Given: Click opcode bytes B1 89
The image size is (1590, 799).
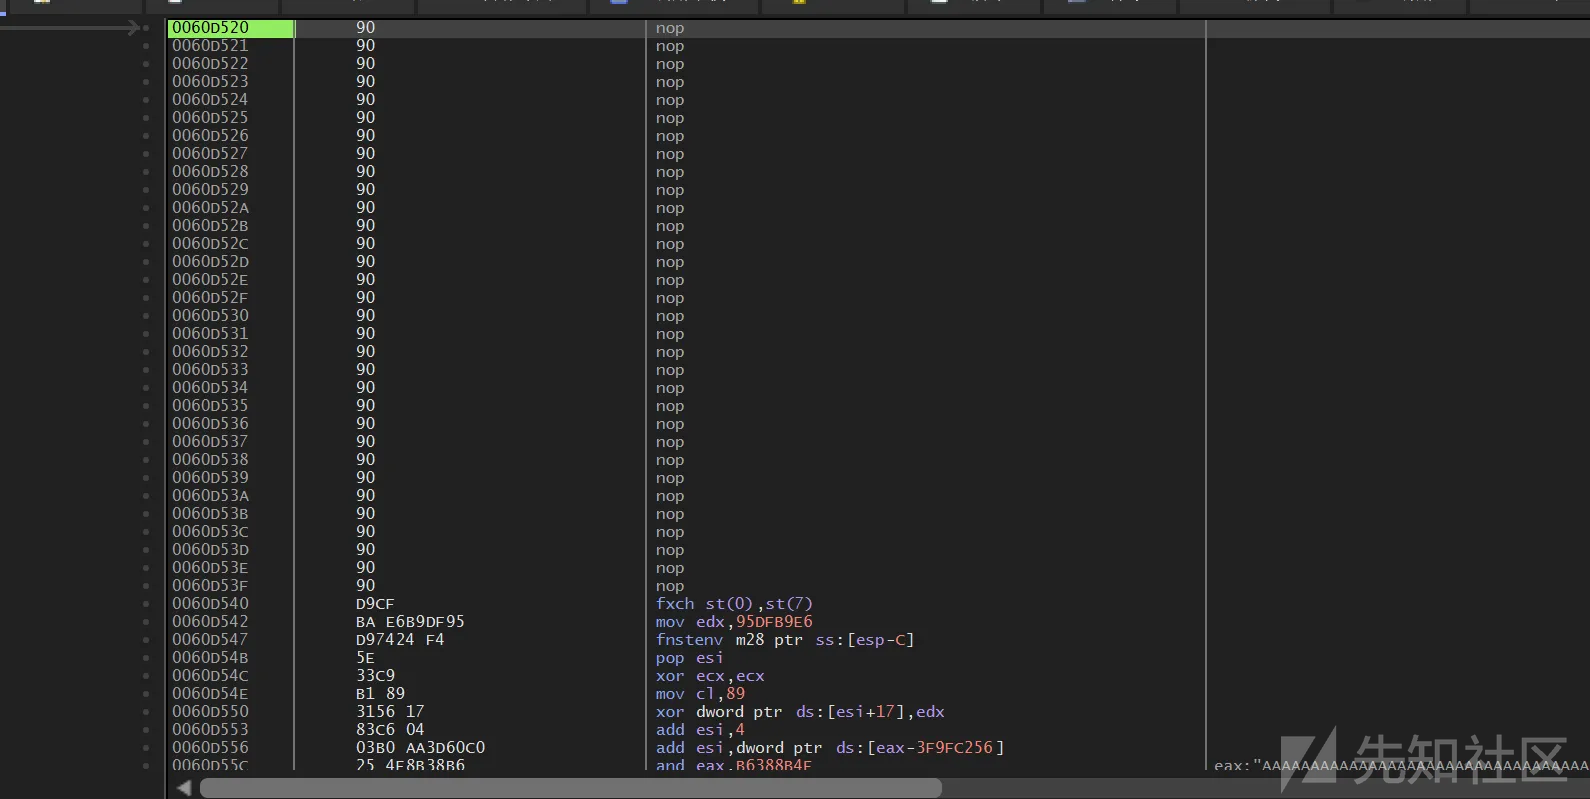Looking at the screenshot, I should [x=380, y=694].
